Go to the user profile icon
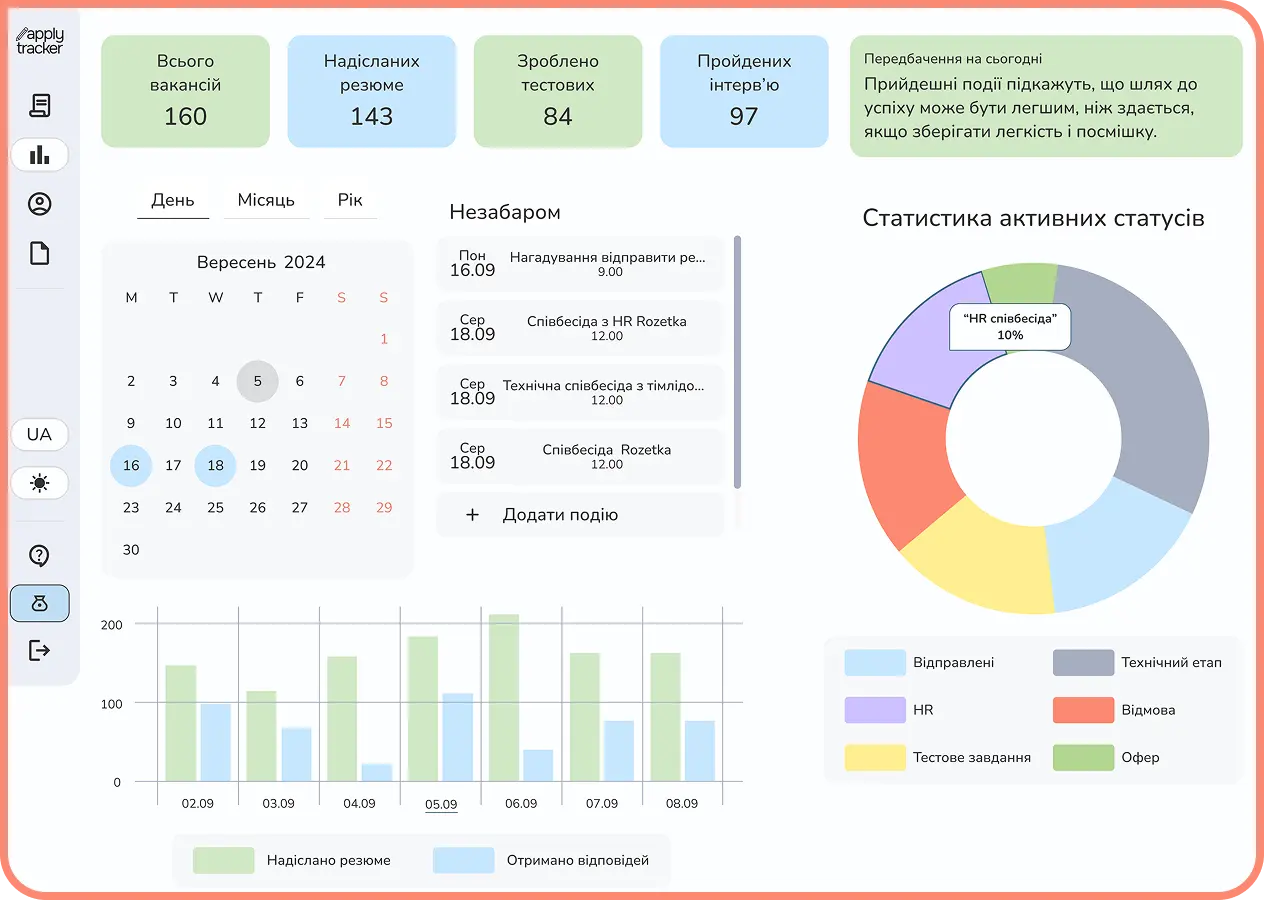 click(x=40, y=204)
